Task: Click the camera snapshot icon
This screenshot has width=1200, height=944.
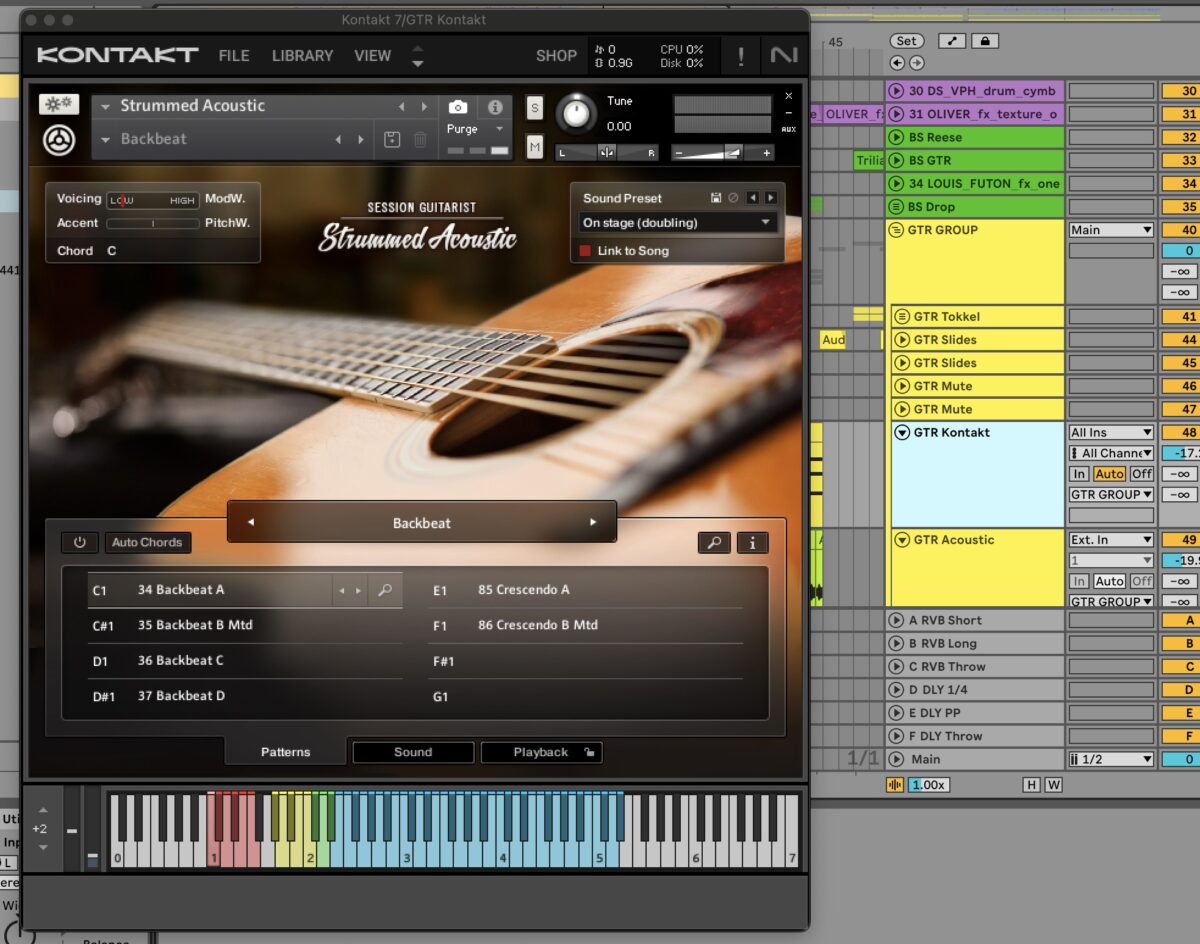Action: [457, 107]
